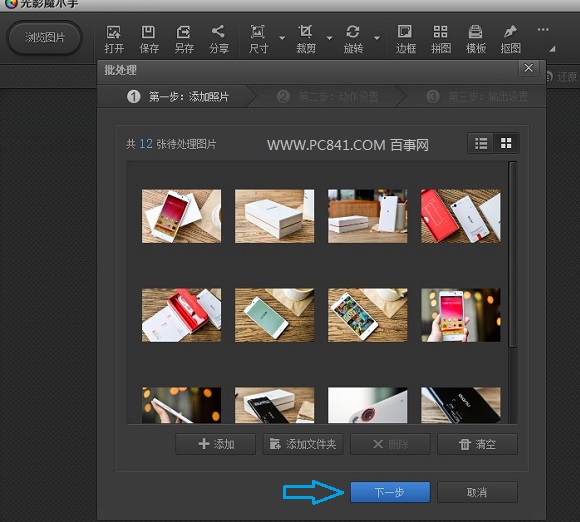Switch to thumbnail grid view
The width and height of the screenshot is (580, 522).
coord(506,143)
